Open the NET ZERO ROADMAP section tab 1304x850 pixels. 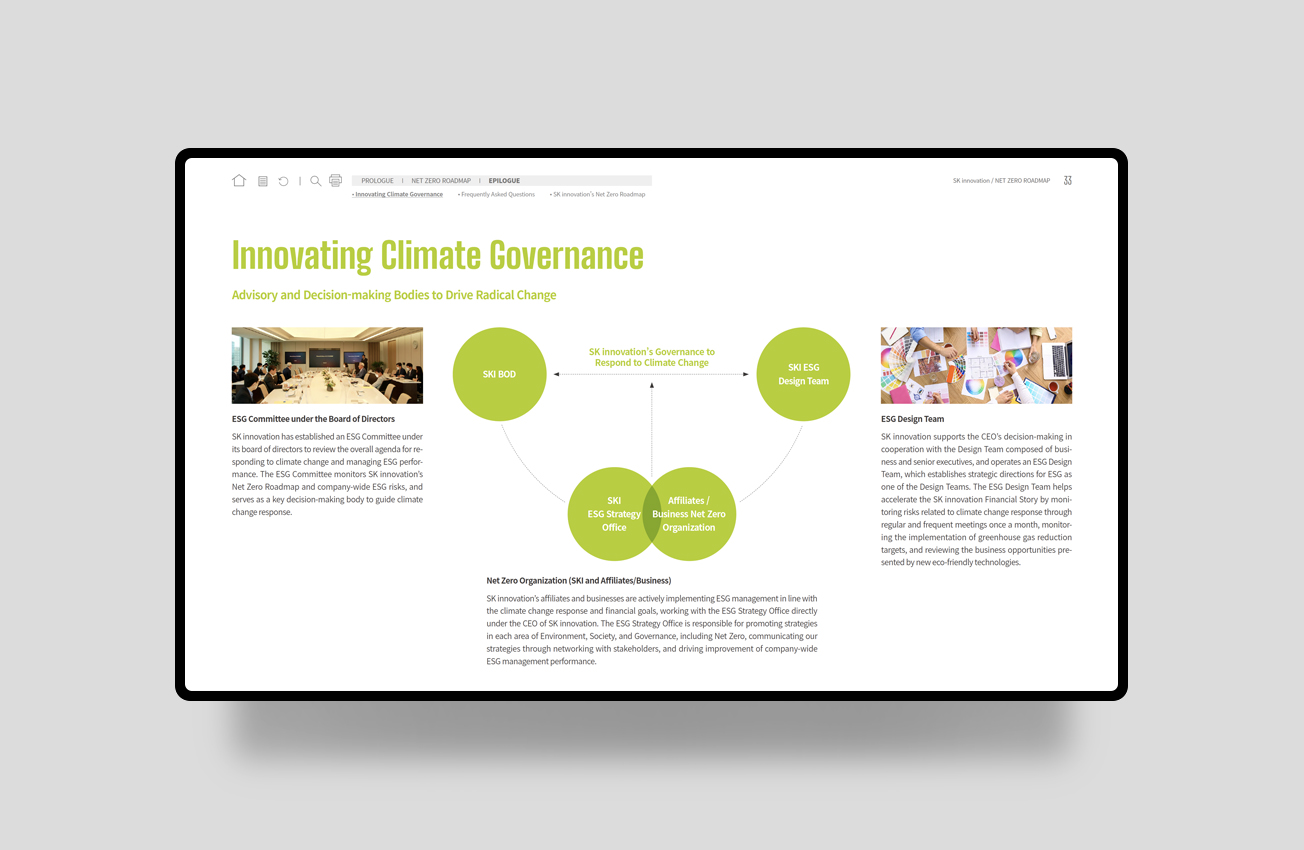[441, 181]
